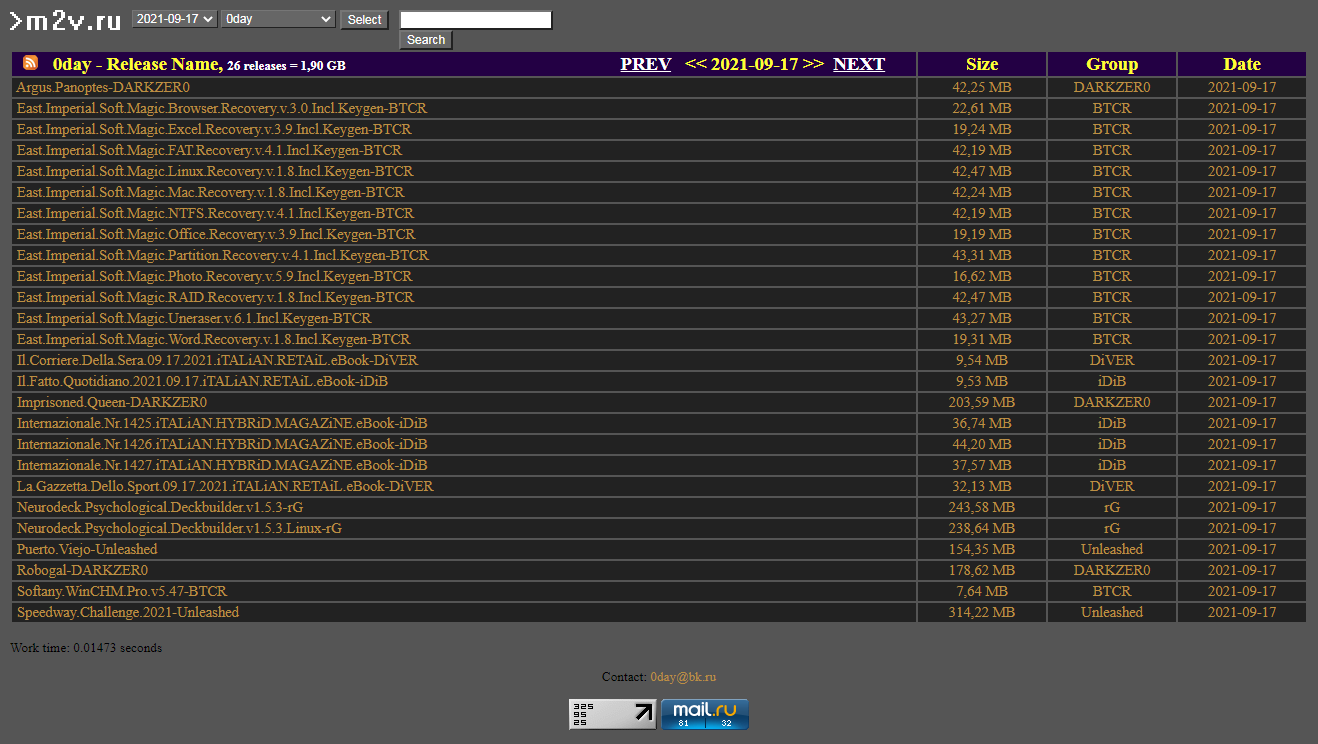Click the Unleashed group in Puerto.Viejo row
The height and width of the screenshot is (744, 1318).
1112,549
